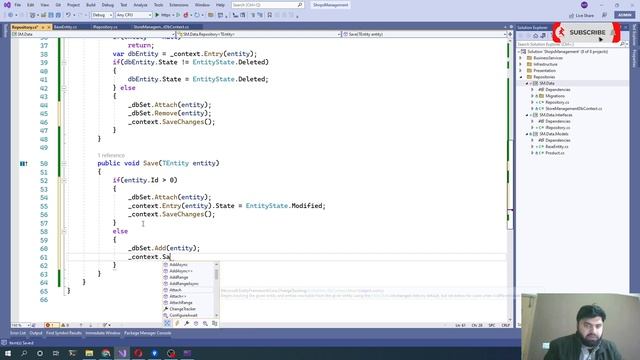This screenshot has width=640, height=360.
Task: Click the Live Share icon
Action: [x=571, y=16]
